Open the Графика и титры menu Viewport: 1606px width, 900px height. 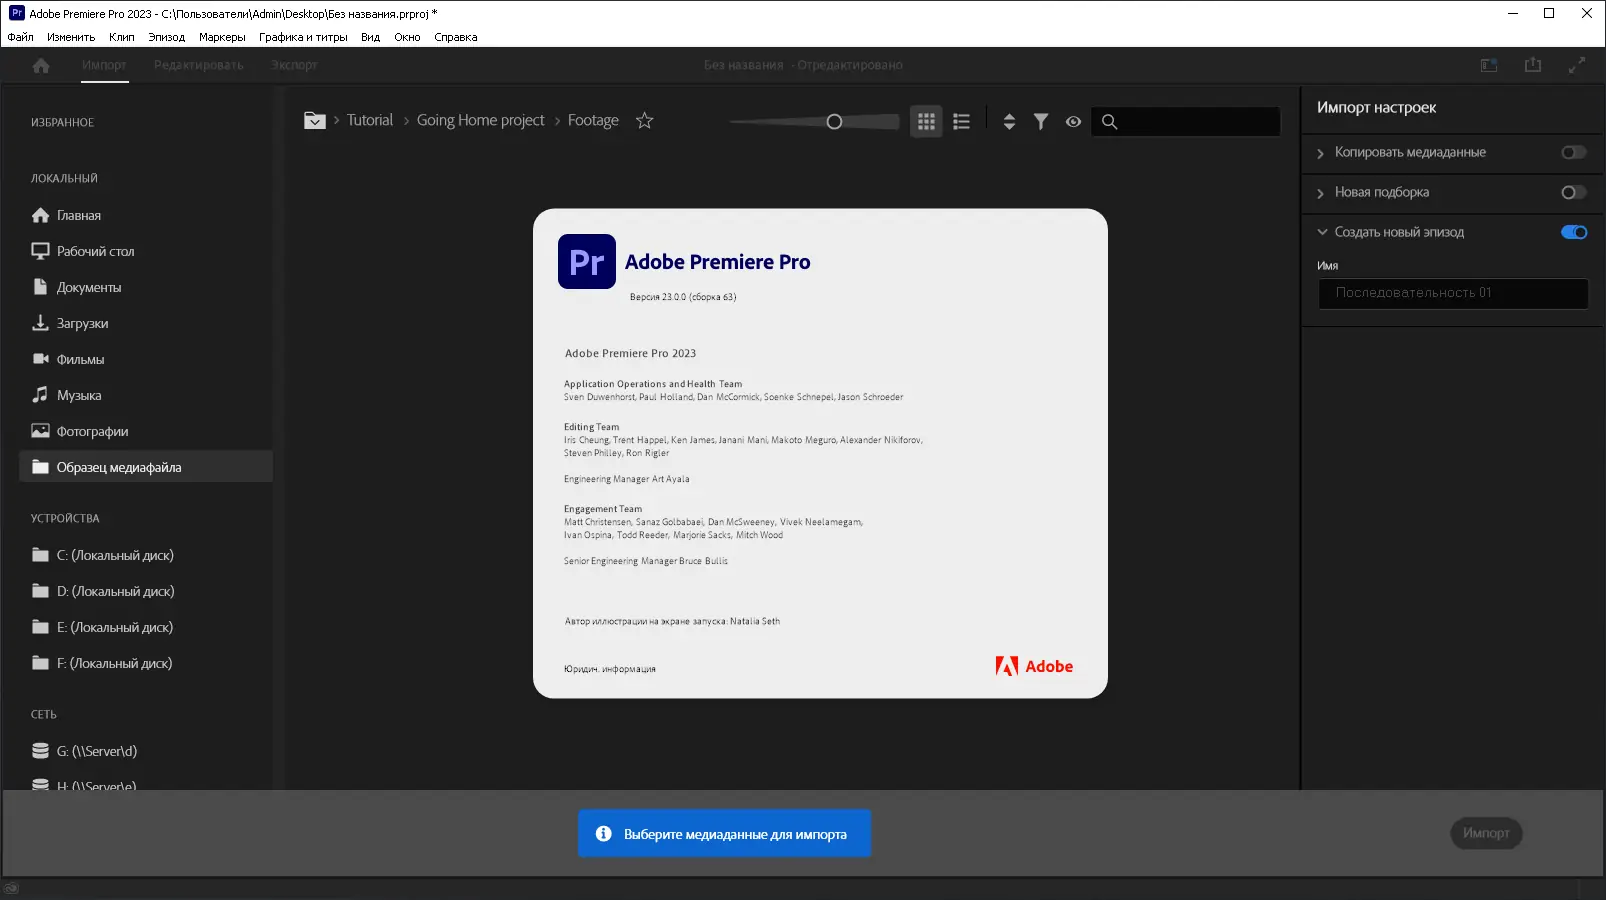(303, 37)
